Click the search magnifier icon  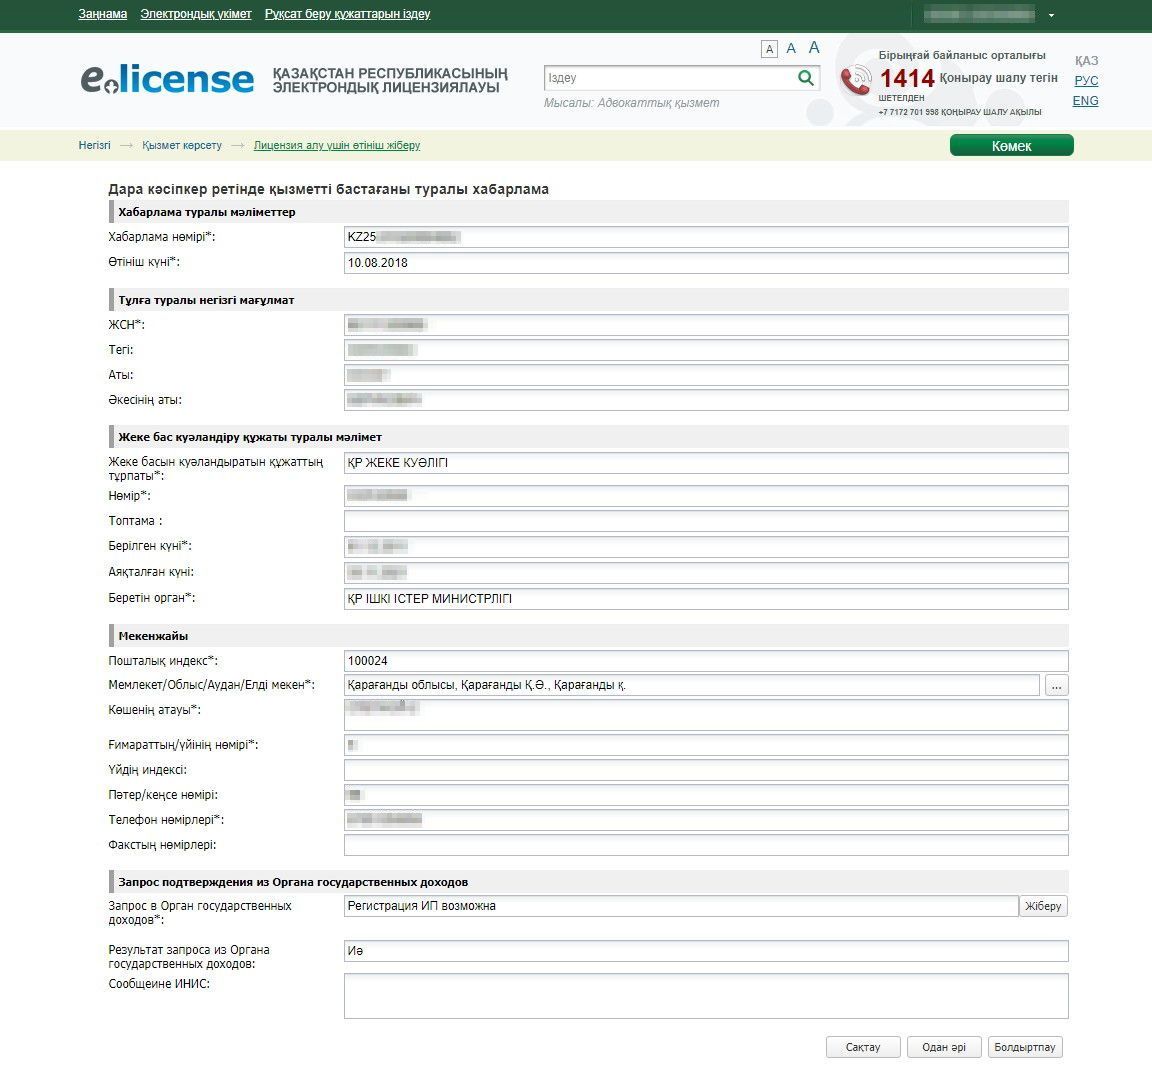click(x=806, y=78)
